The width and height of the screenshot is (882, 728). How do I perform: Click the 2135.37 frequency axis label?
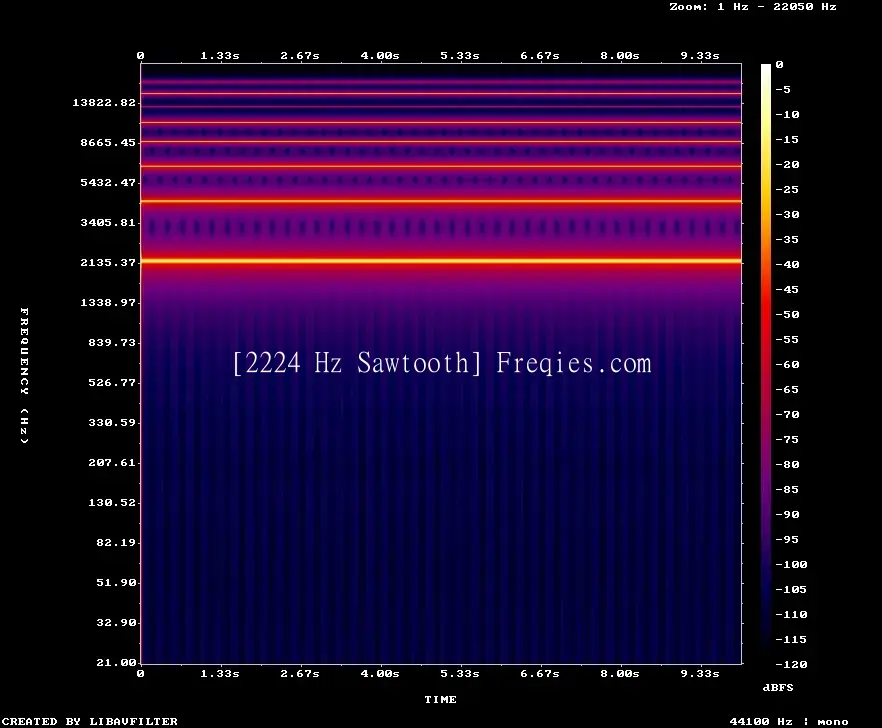pos(108,262)
